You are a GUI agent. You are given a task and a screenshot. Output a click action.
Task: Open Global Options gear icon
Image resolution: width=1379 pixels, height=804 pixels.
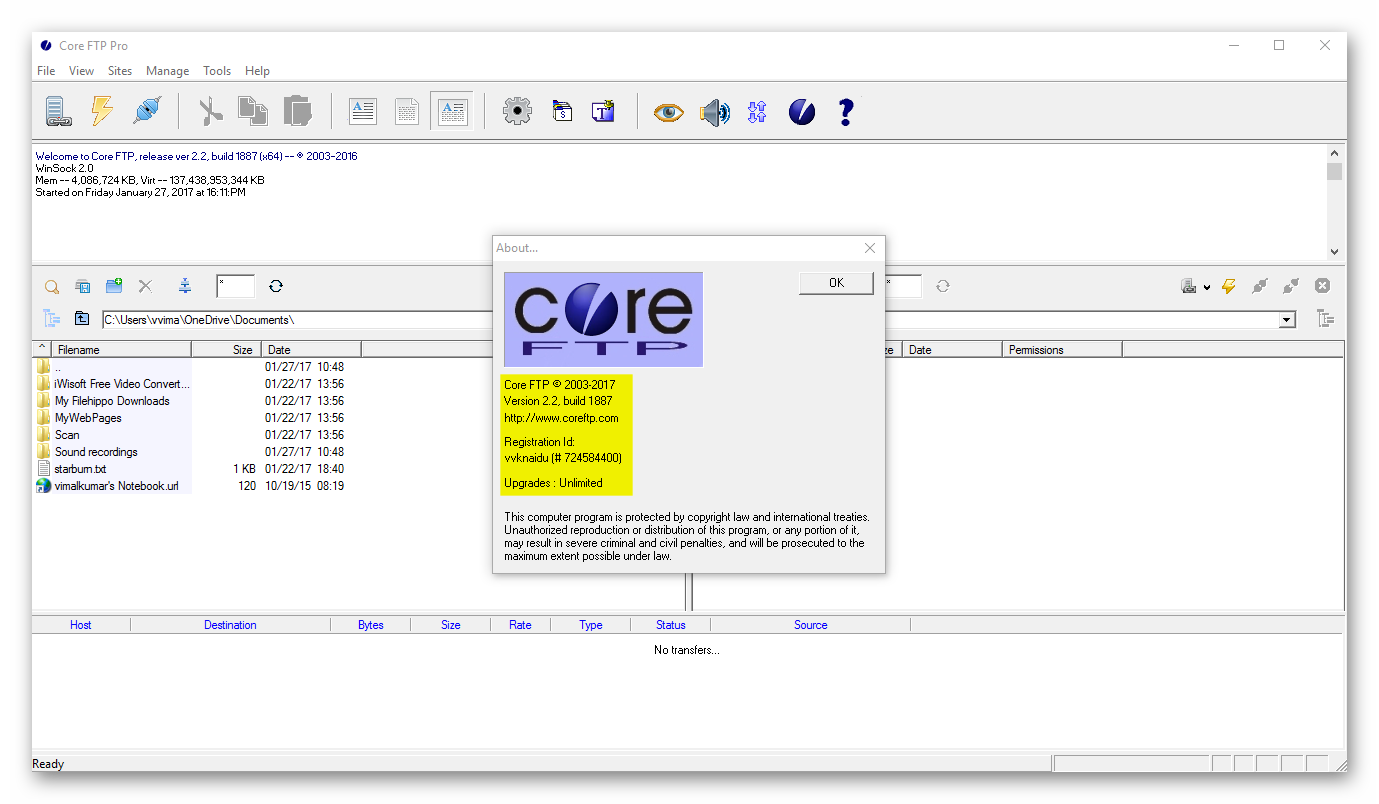point(517,111)
